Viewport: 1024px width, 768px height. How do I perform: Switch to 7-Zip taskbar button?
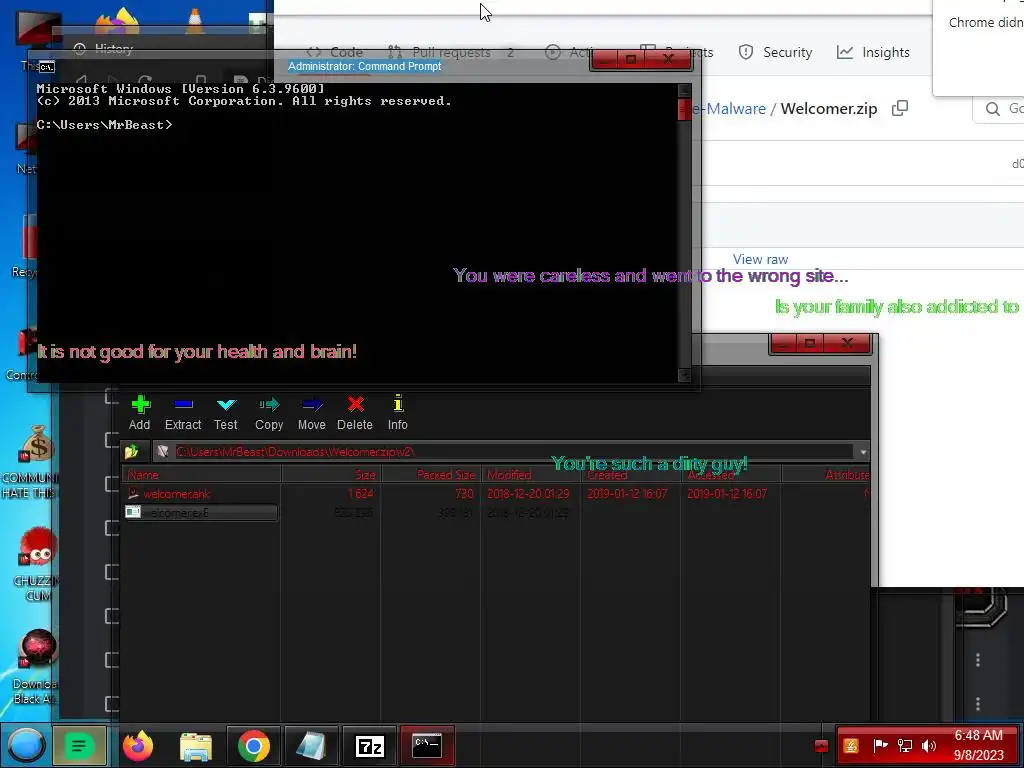click(370, 746)
